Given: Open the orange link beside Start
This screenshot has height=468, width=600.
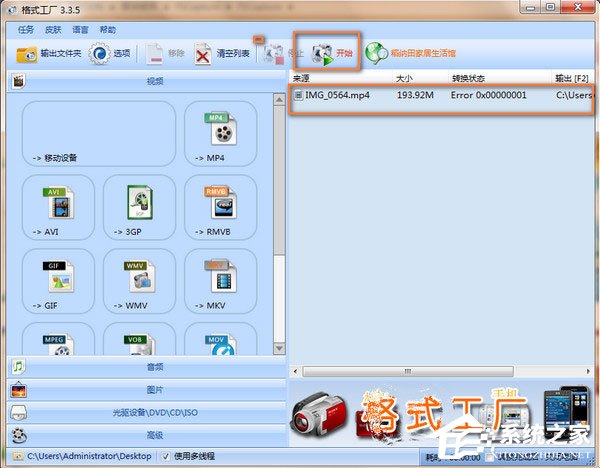Looking at the screenshot, I should (x=411, y=53).
